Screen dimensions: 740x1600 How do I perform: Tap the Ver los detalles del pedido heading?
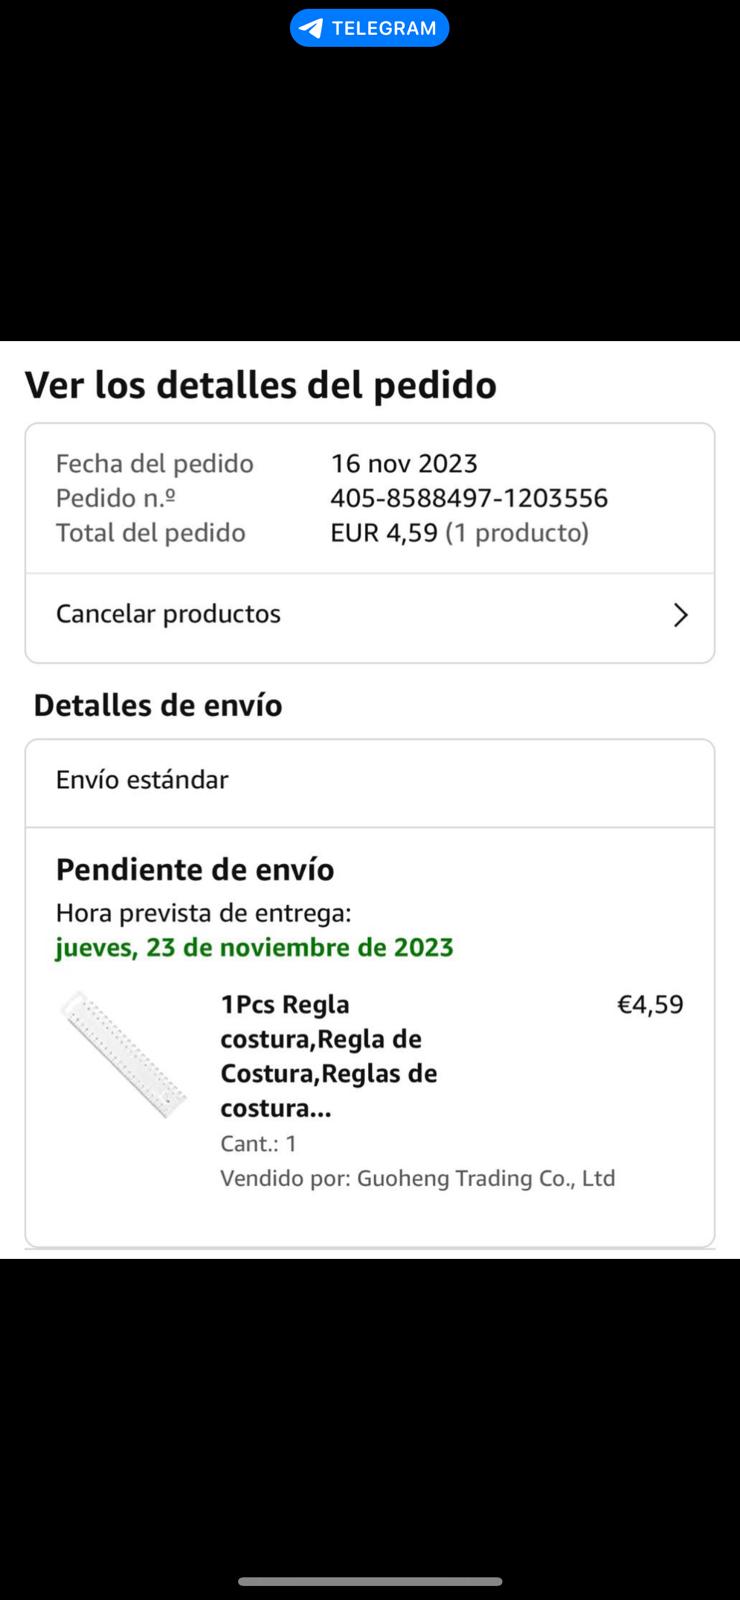pyautogui.click(x=260, y=386)
